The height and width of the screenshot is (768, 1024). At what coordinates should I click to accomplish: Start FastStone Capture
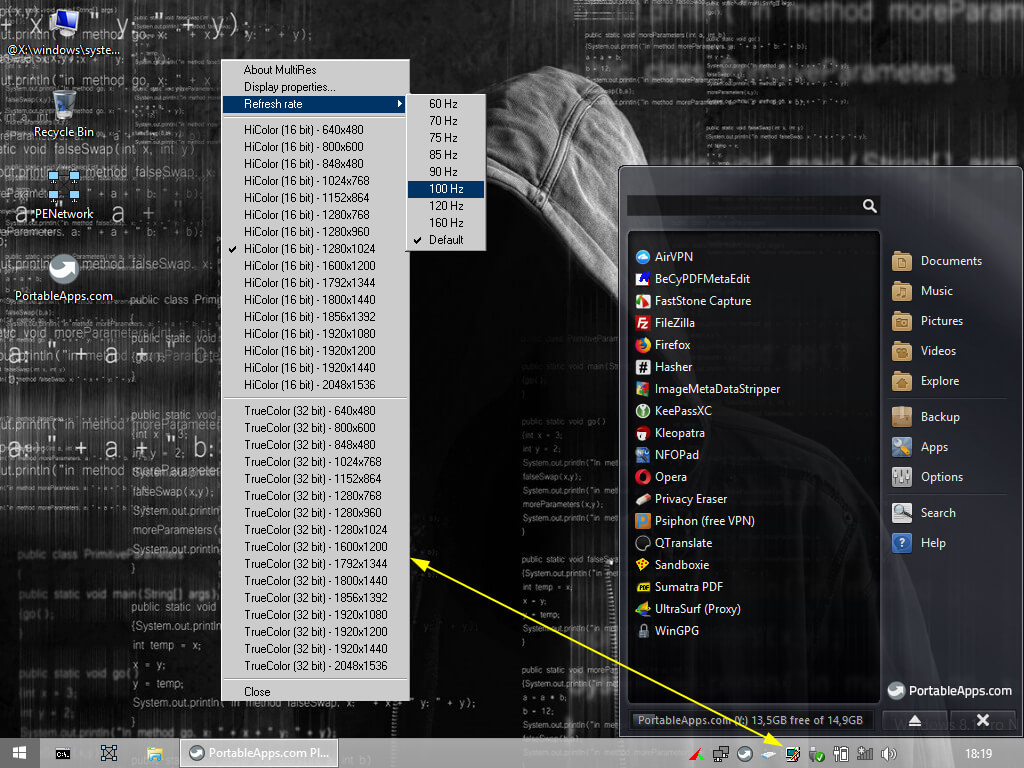[x=693, y=301]
